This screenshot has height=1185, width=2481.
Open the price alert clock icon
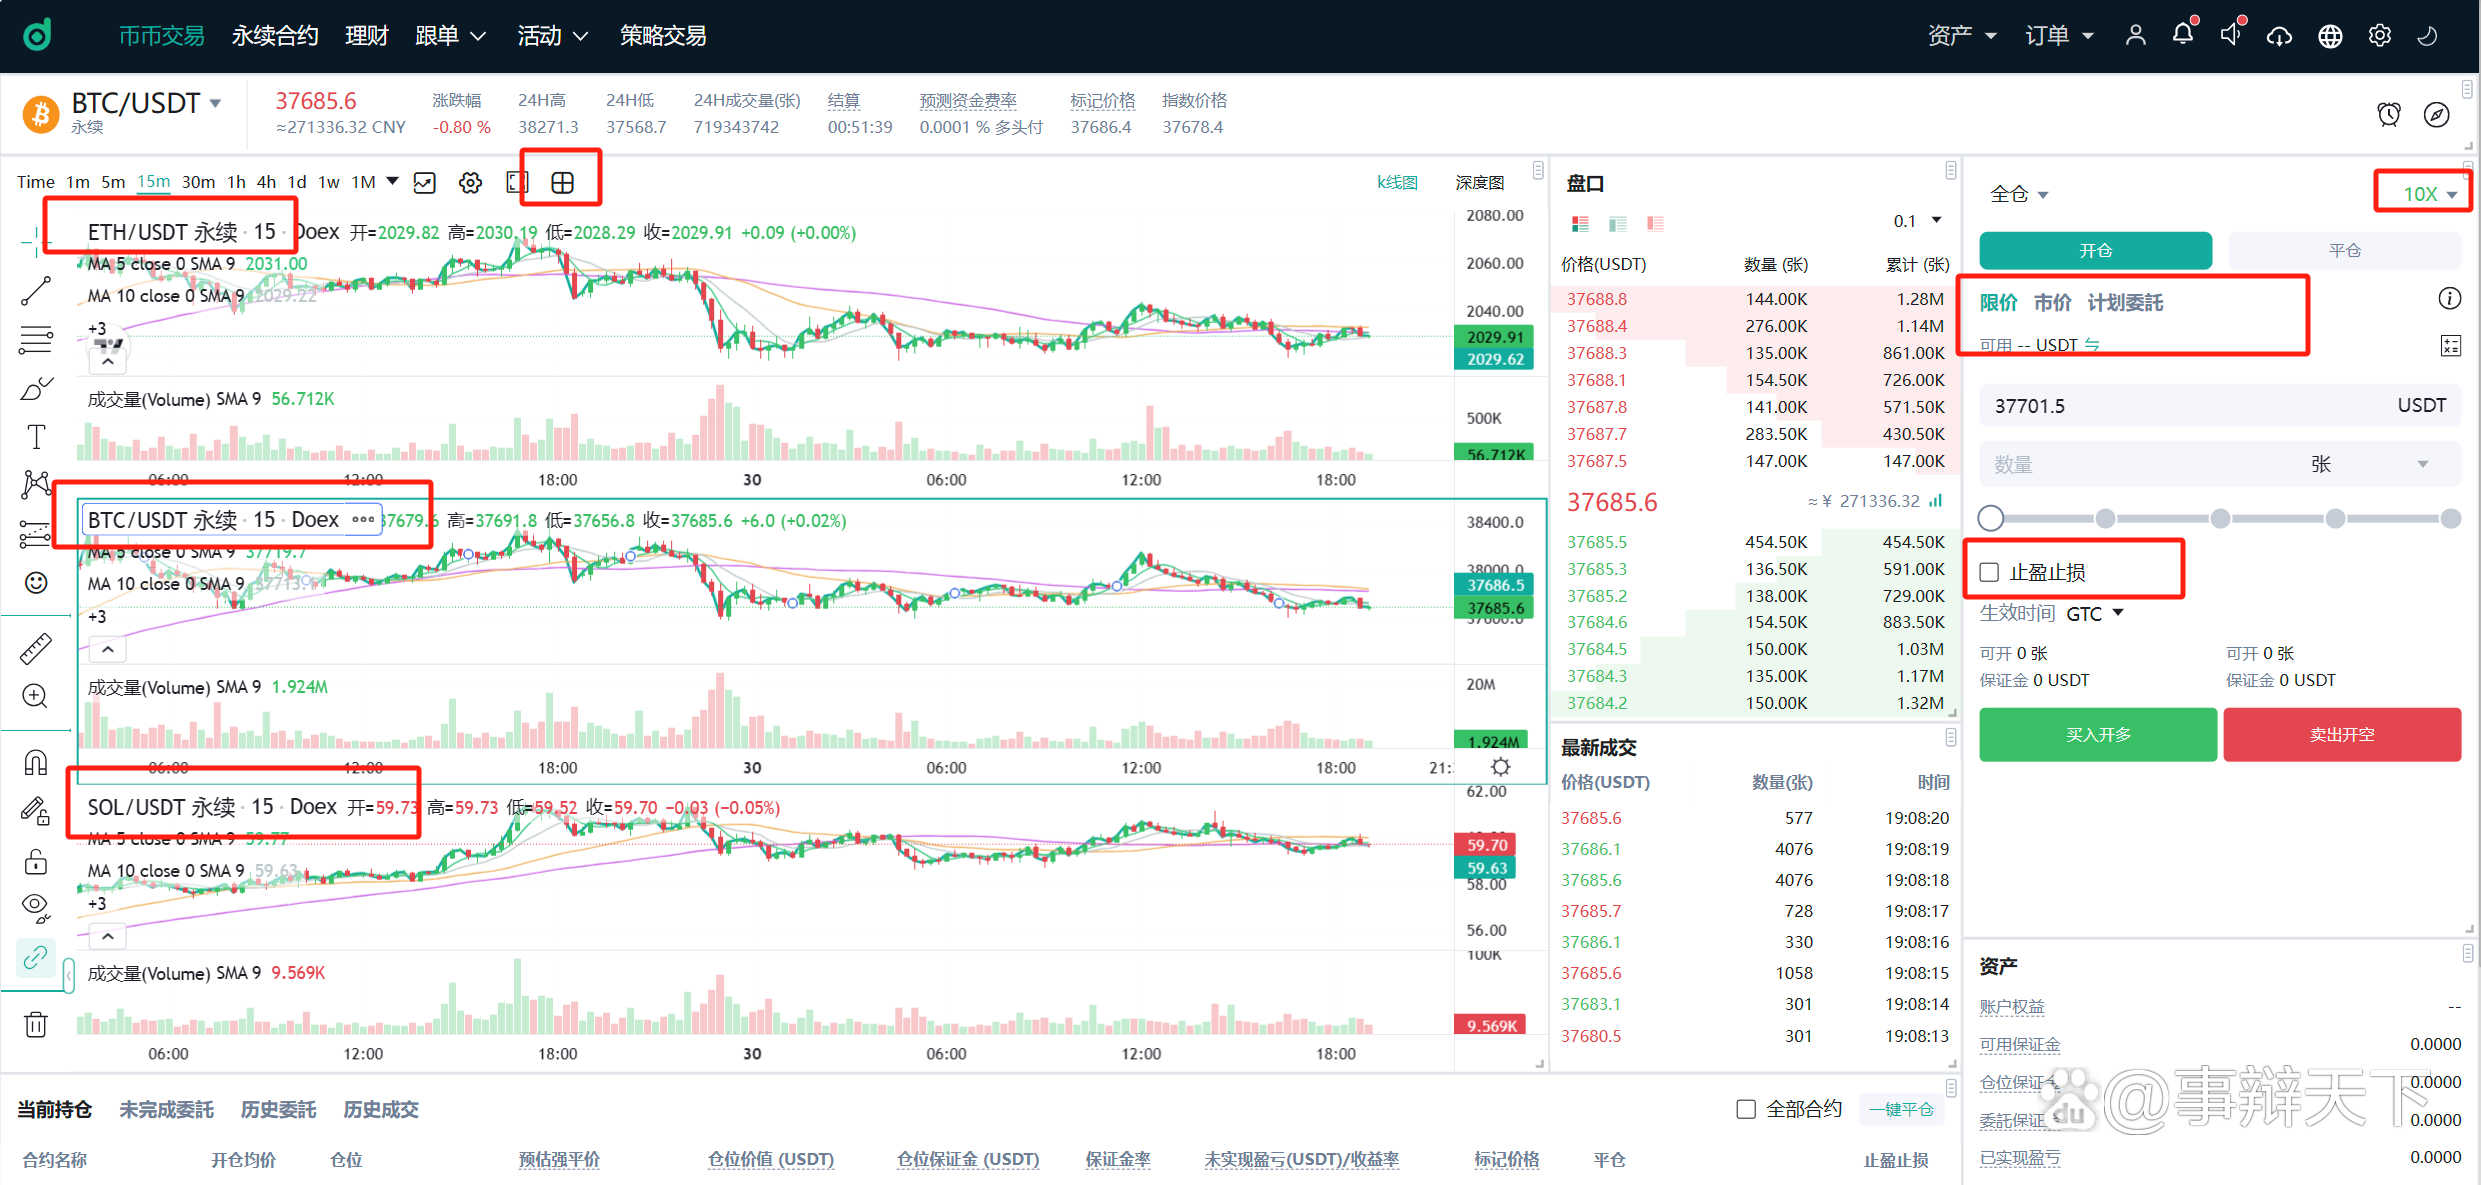click(x=2389, y=115)
